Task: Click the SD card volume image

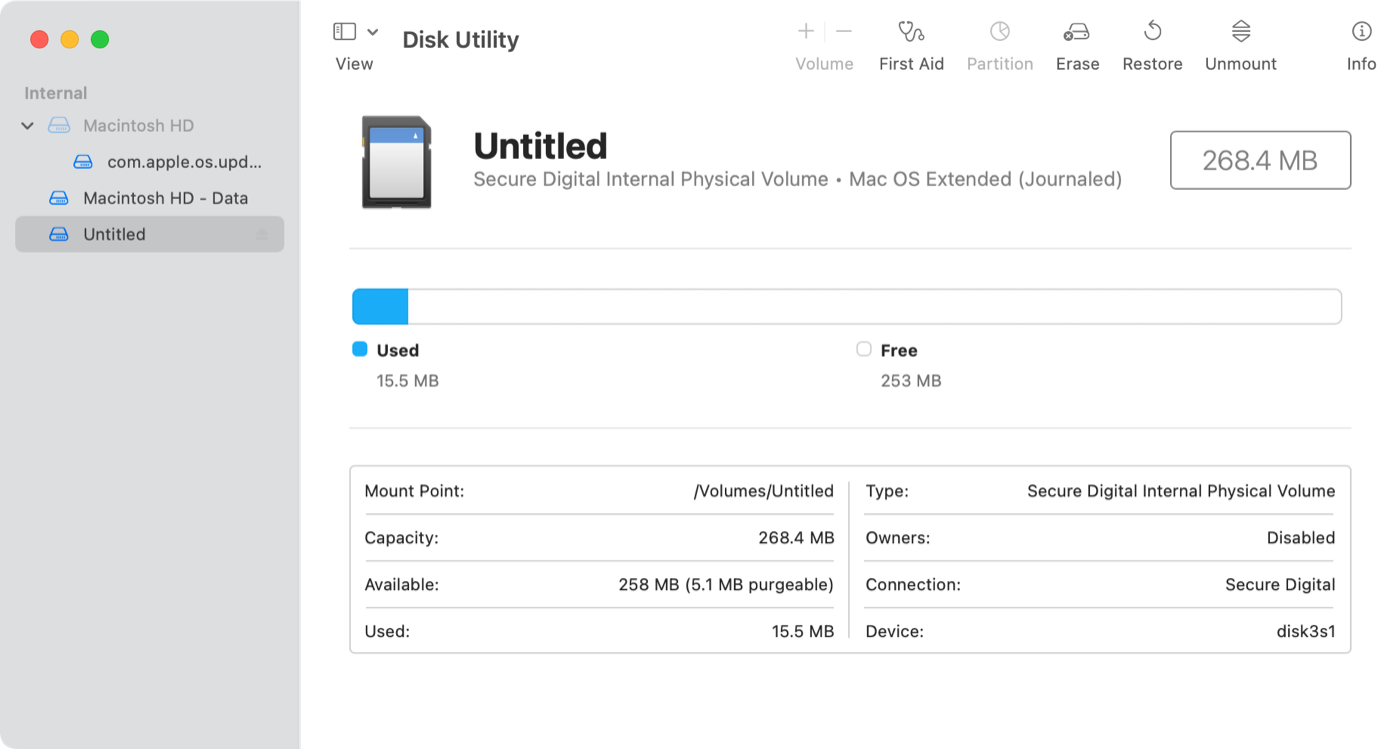Action: tap(396, 163)
